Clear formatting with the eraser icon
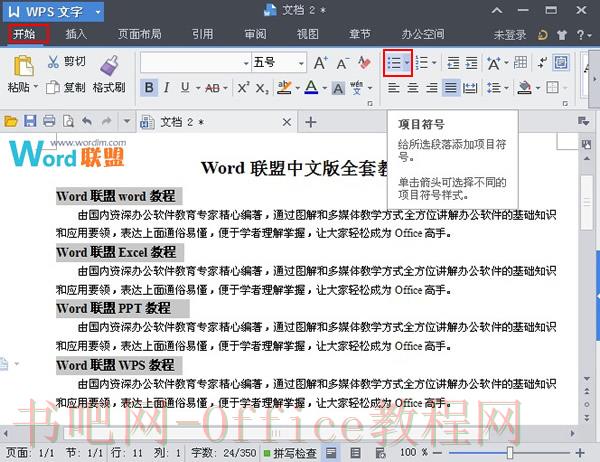The width and height of the screenshot is (600, 462). pyautogui.click(x=364, y=63)
